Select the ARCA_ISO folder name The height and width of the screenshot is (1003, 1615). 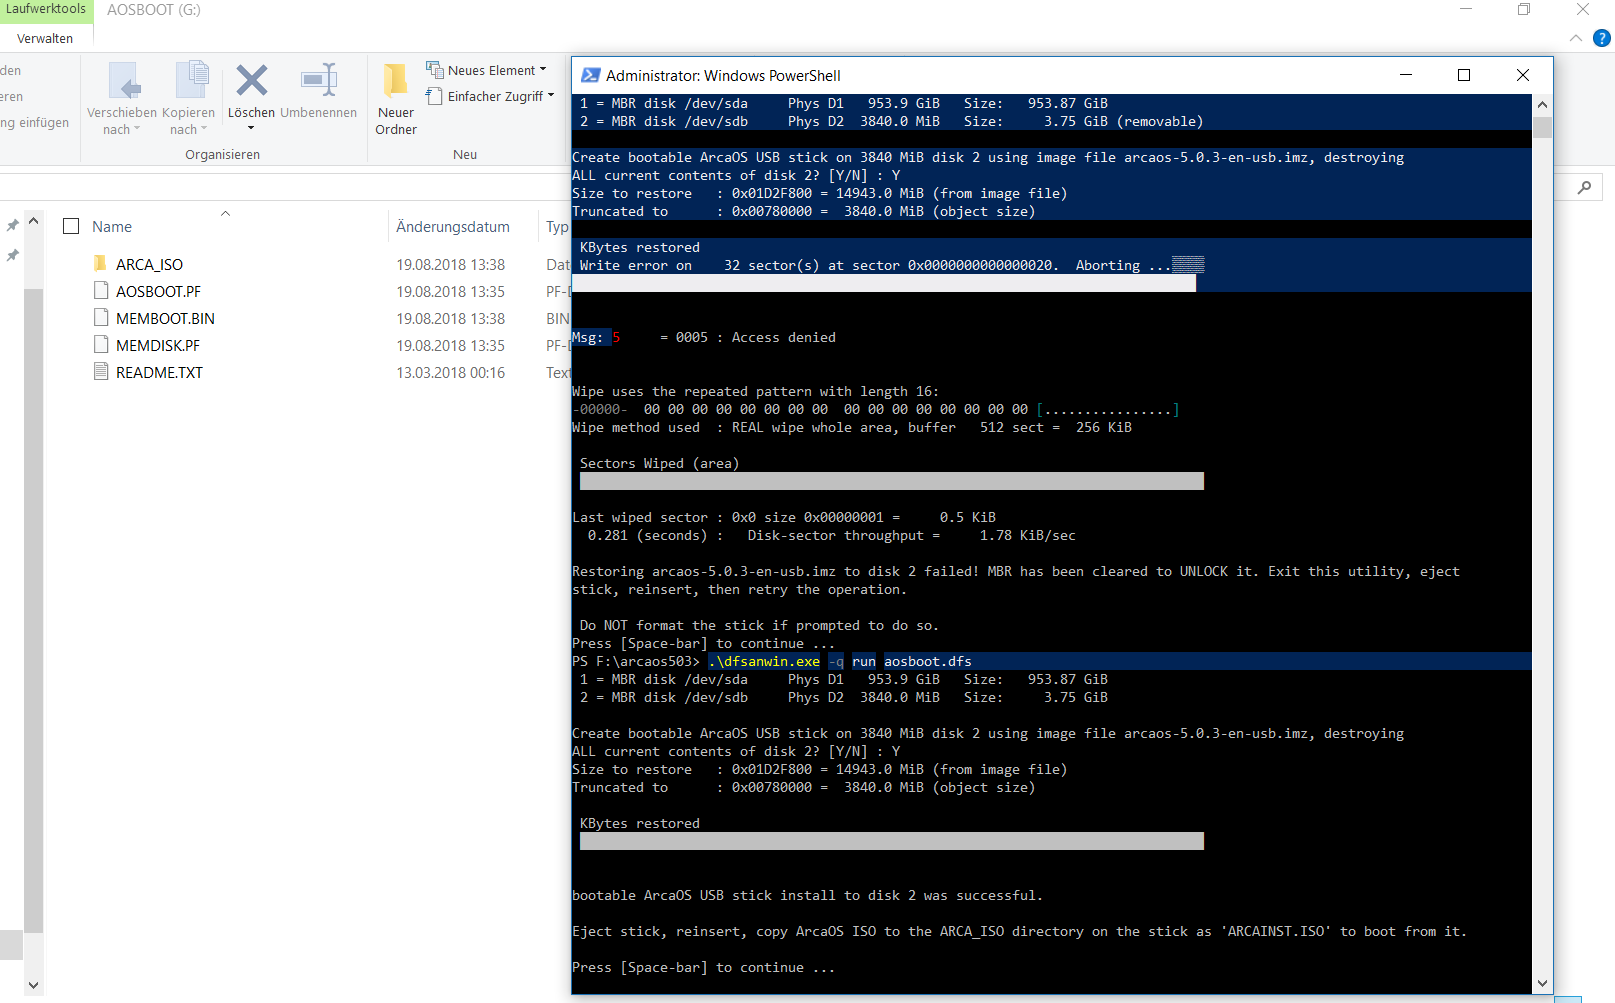[149, 264]
